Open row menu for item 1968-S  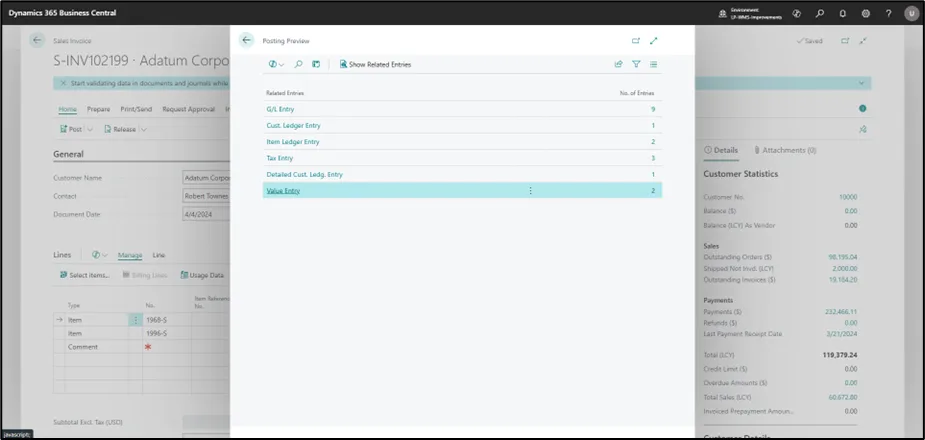pyautogui.click(x=136, y=320)
